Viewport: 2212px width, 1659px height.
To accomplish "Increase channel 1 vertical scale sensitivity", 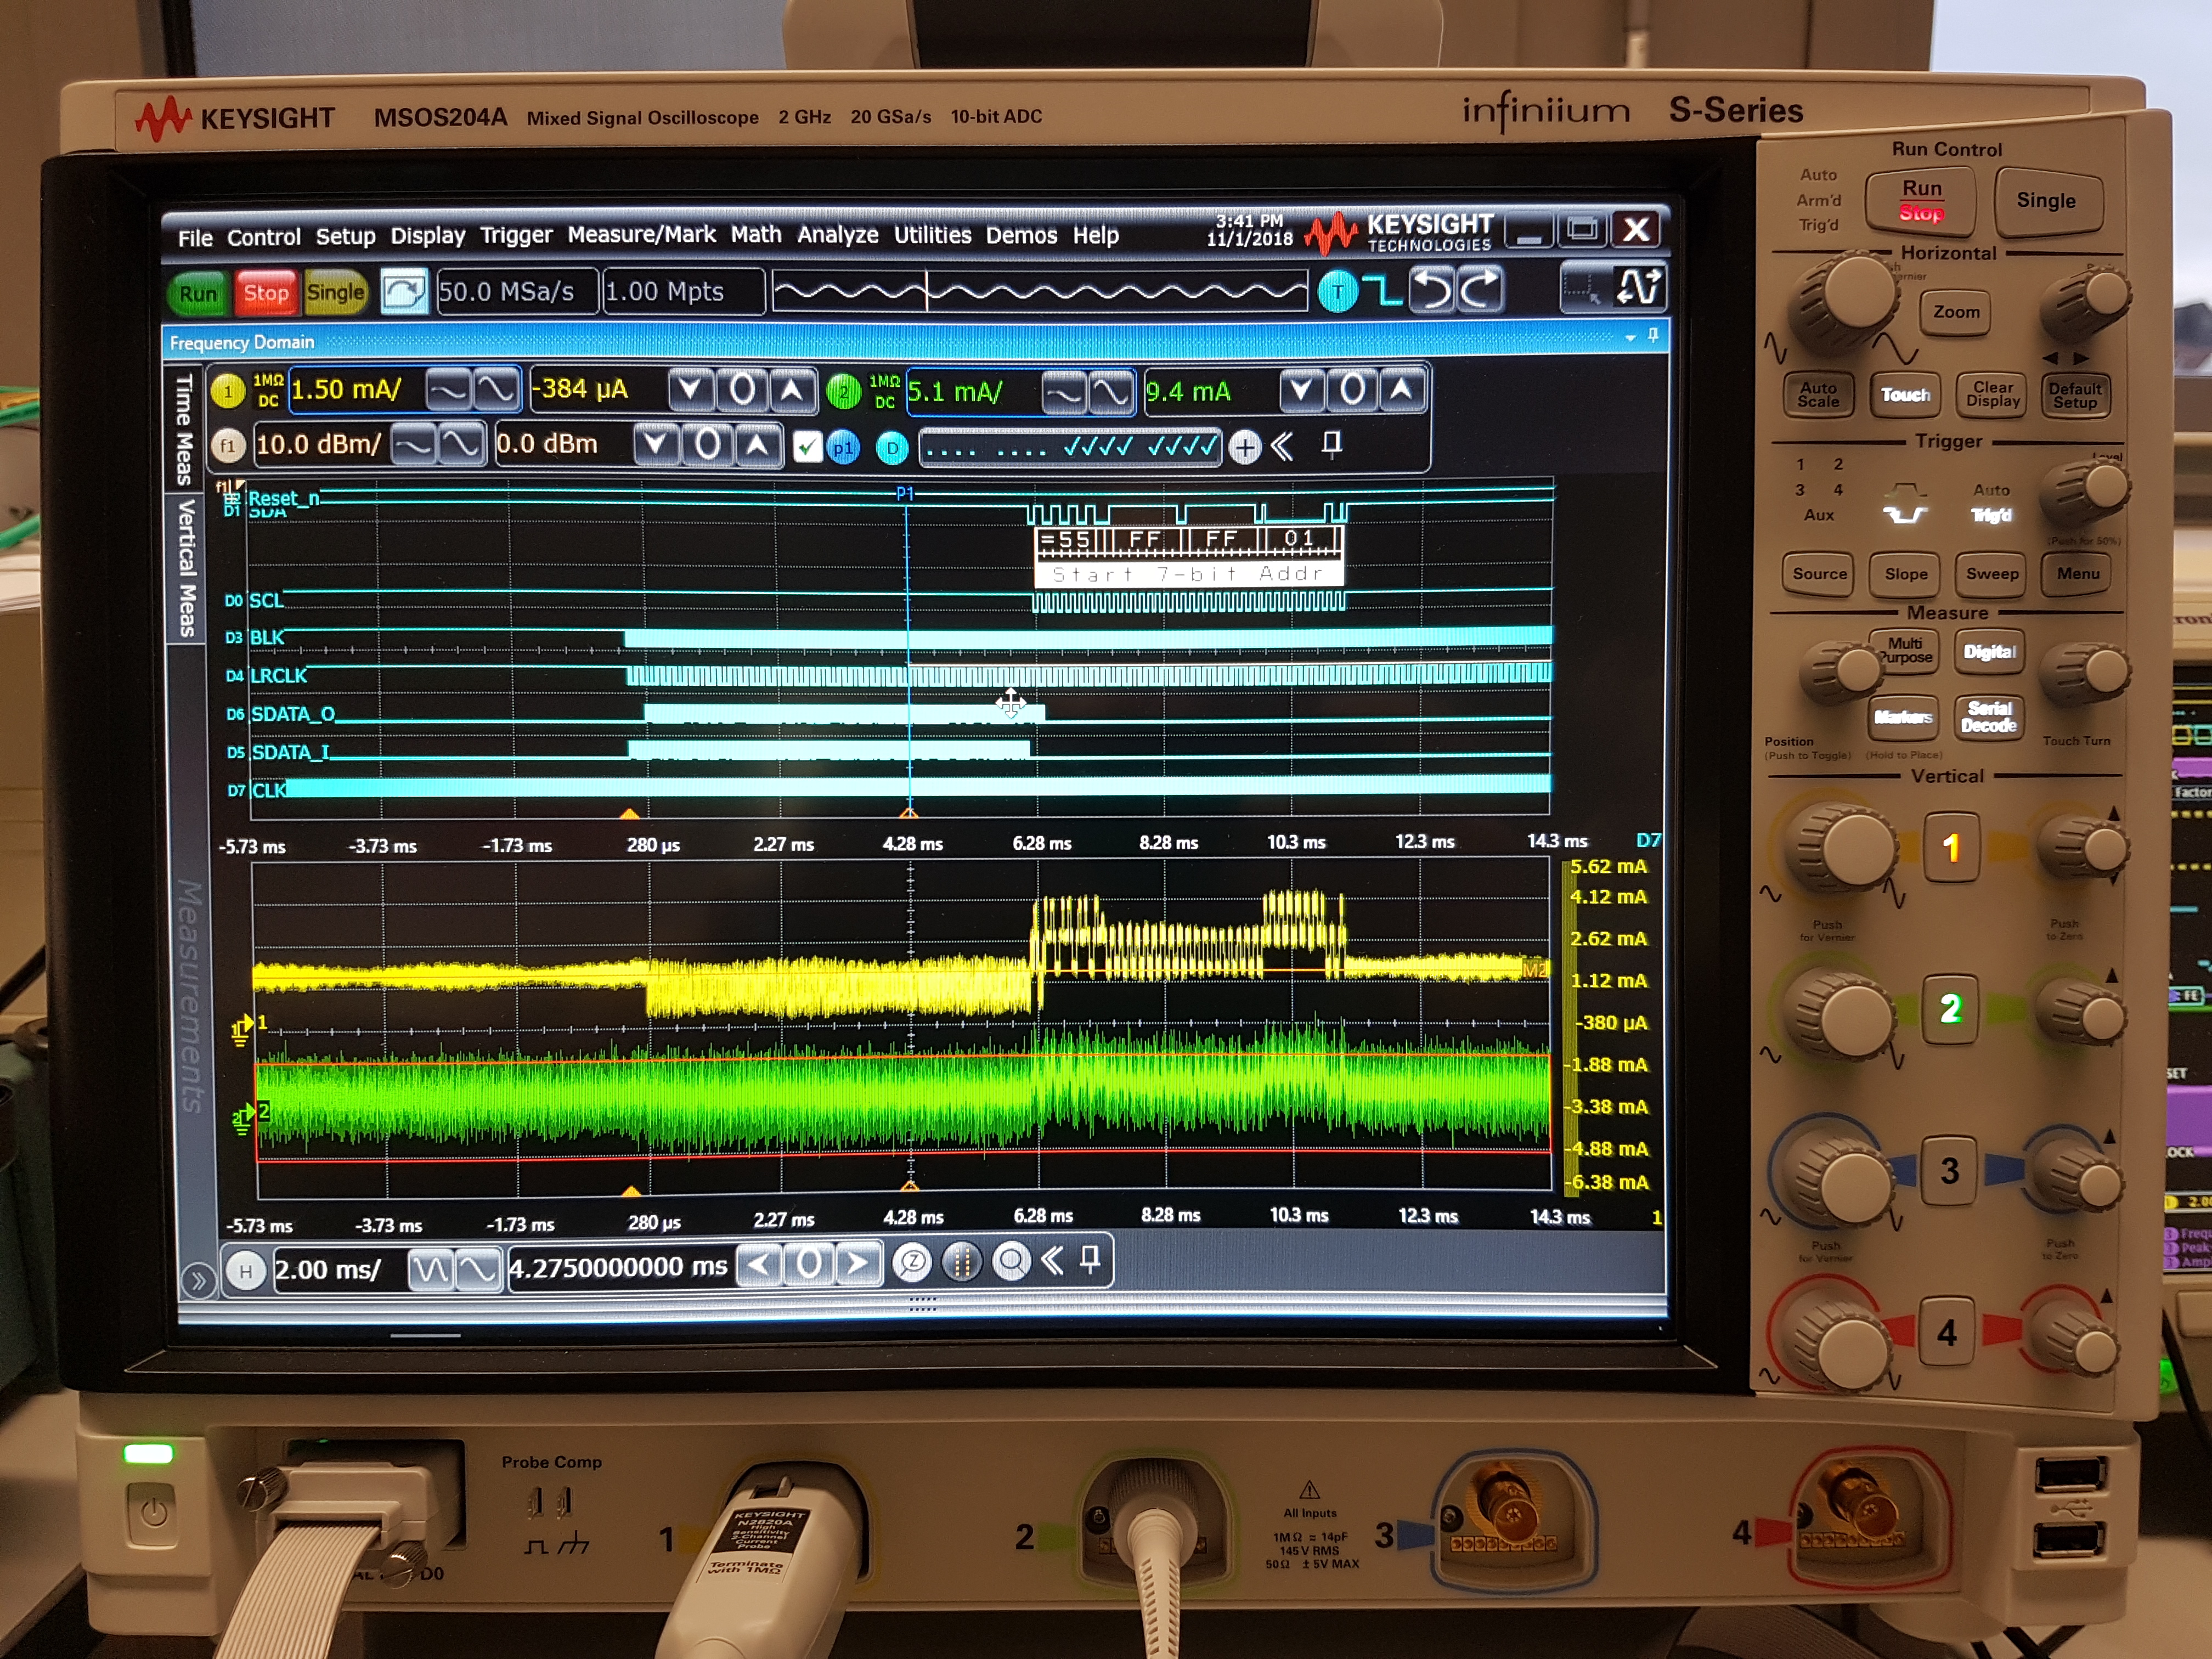I will click(x=496, y=389).
